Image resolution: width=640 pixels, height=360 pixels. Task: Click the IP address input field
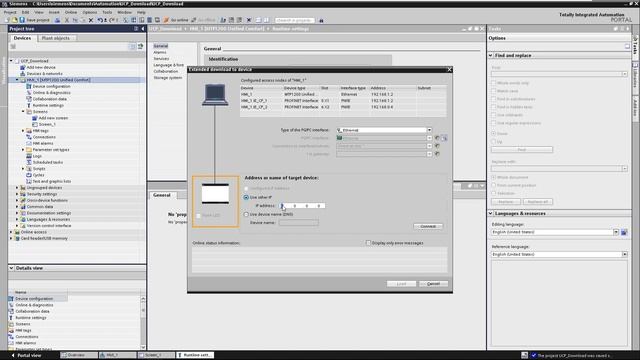point(302,206)
